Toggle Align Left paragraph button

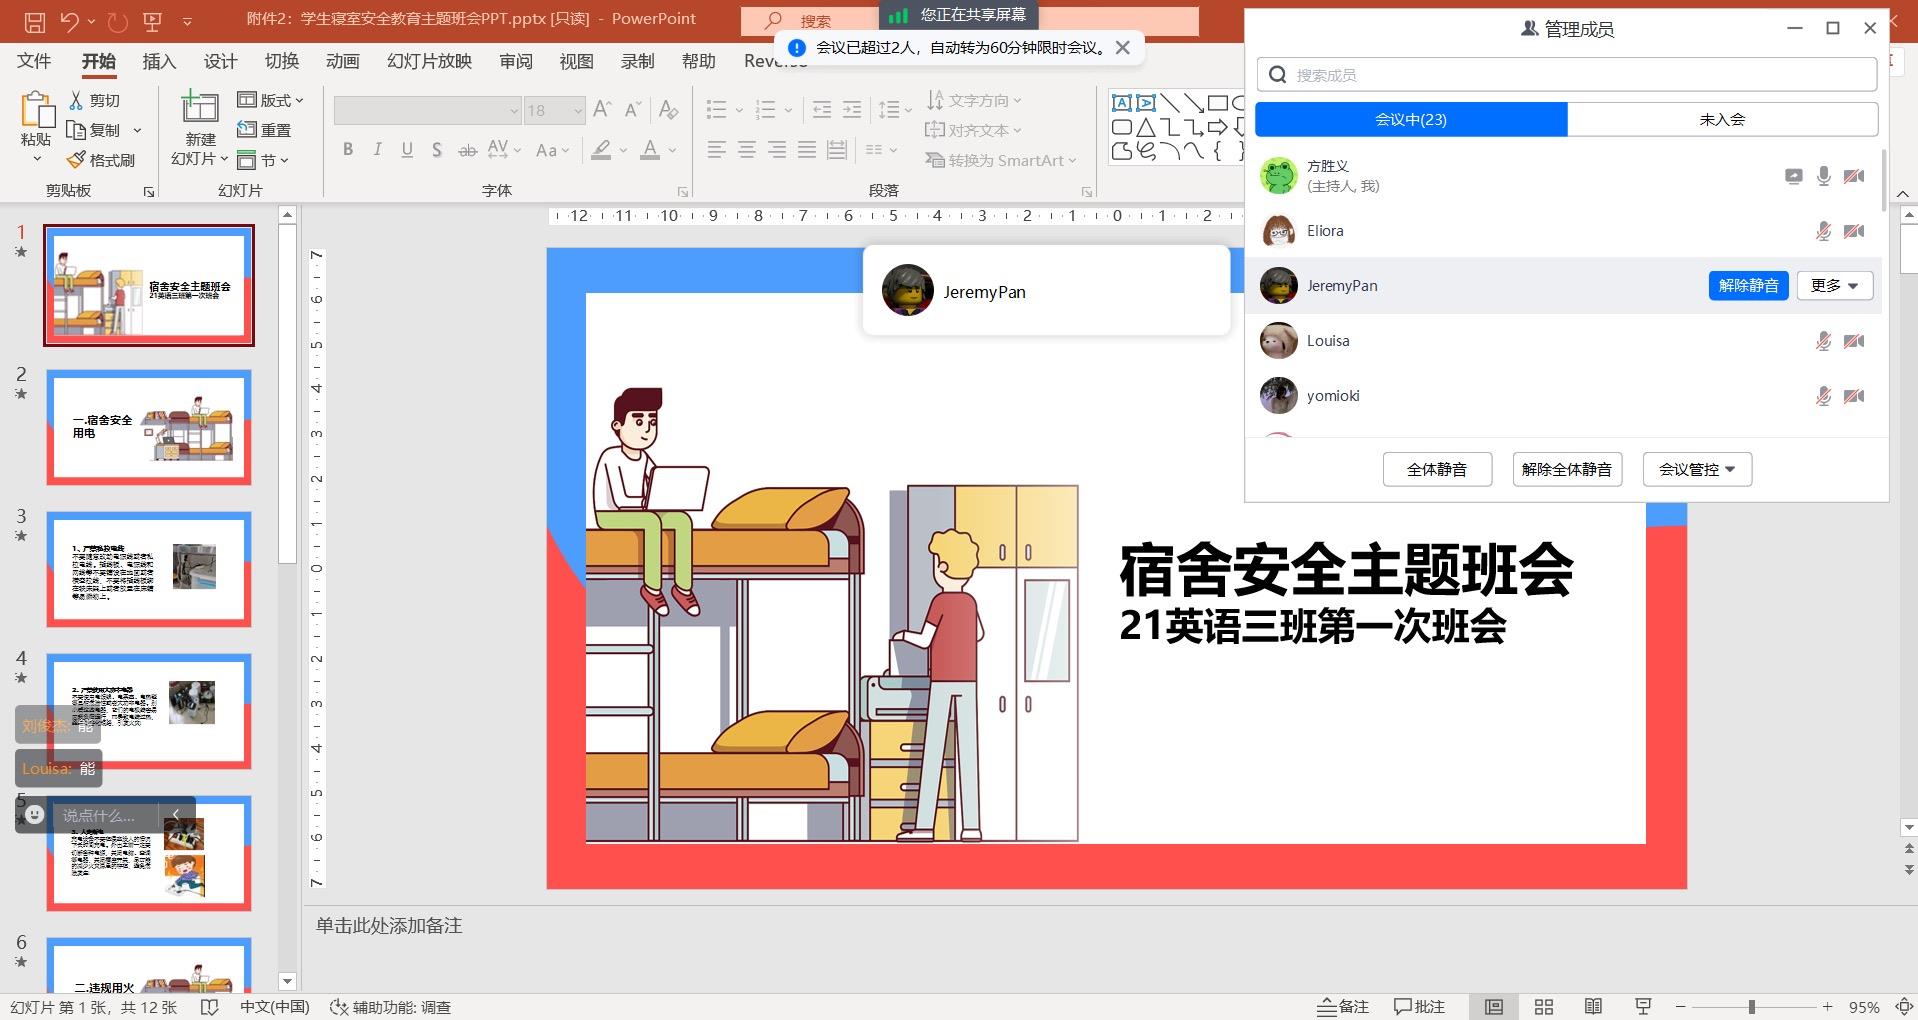tap(716, 150)
